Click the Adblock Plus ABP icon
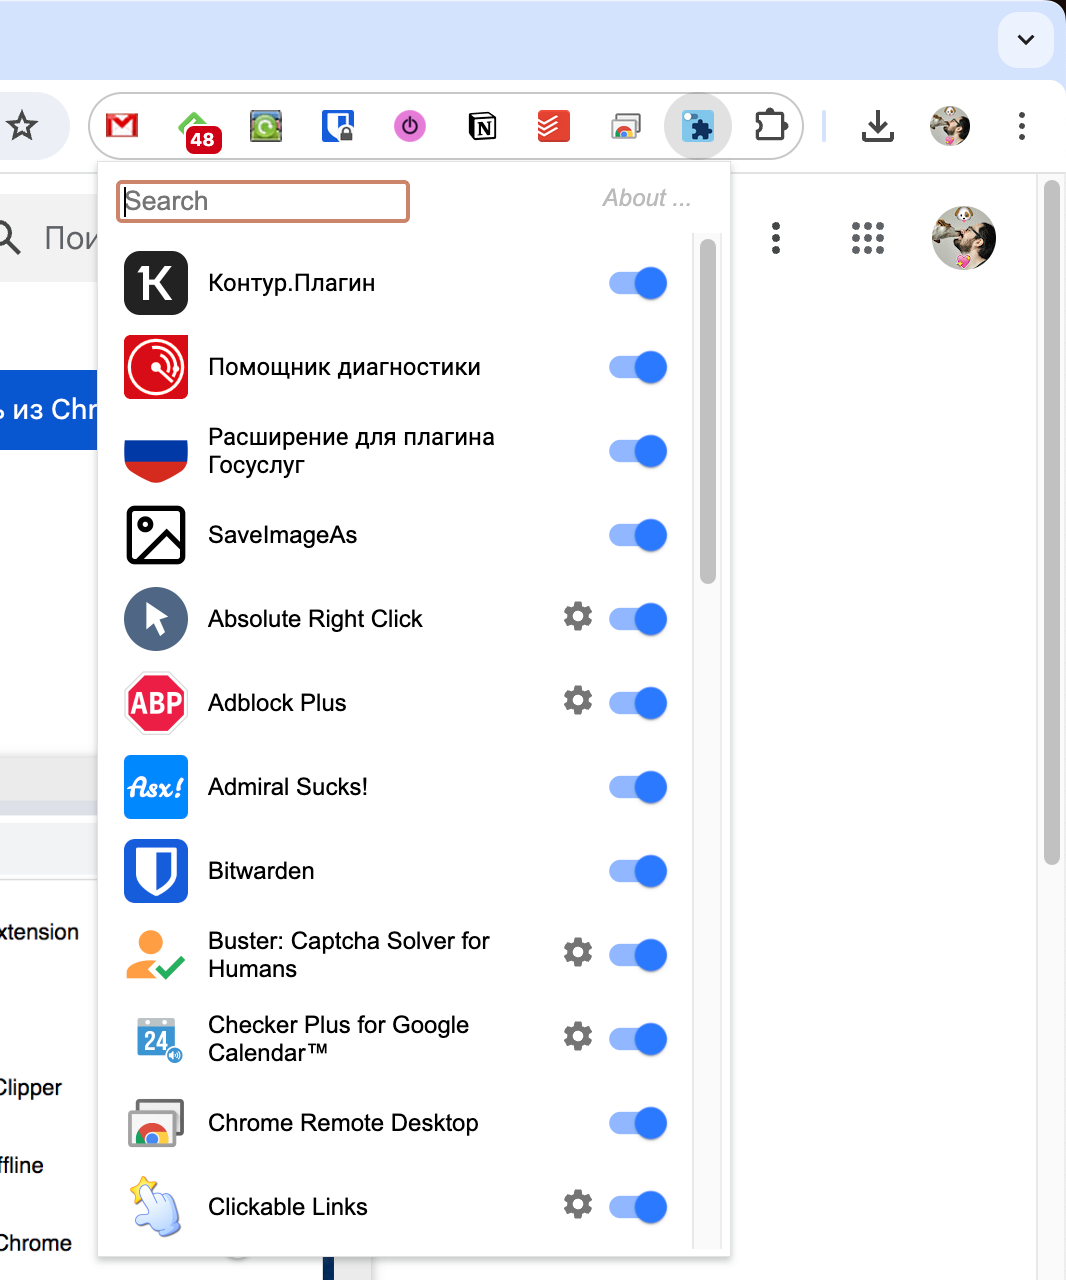Viewport: 1066px width, 1280px height. coord(156,703)
